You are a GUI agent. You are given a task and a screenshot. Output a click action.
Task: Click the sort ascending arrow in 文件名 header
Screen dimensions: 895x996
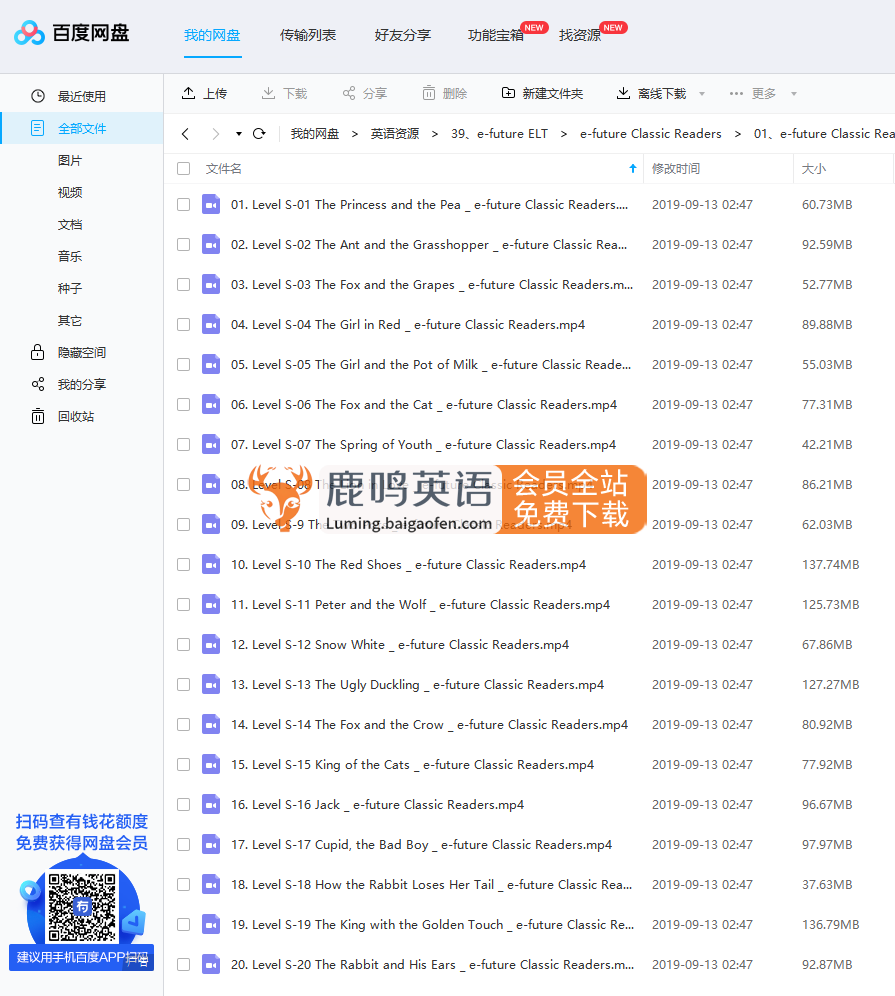(633, 168)
